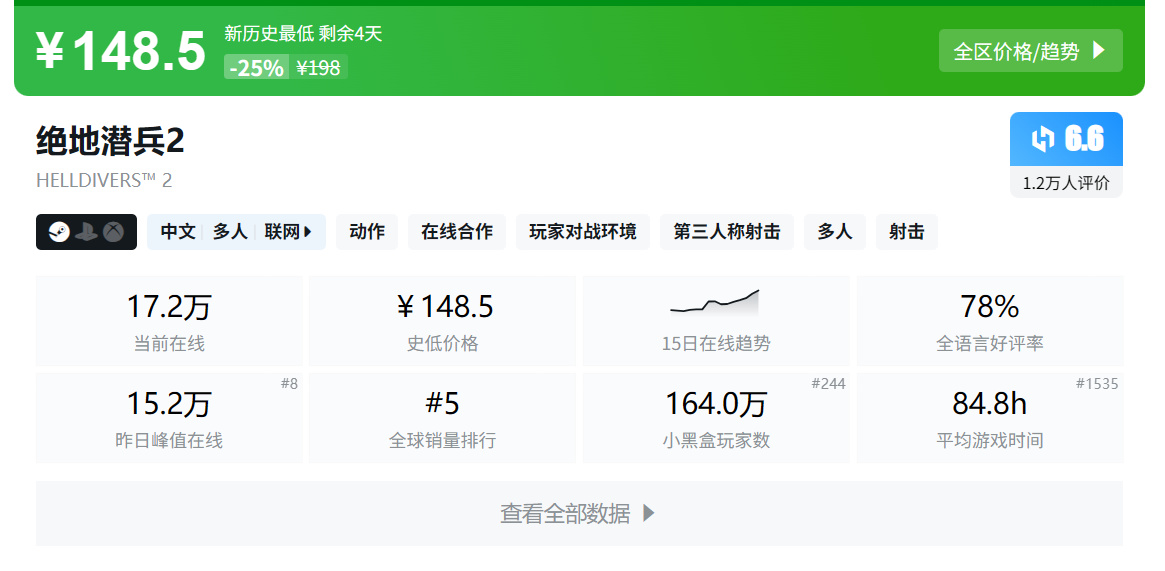The image size is (1165, 571).
Task: Click the PlayStation platform icon
Action: coord(86,232)
